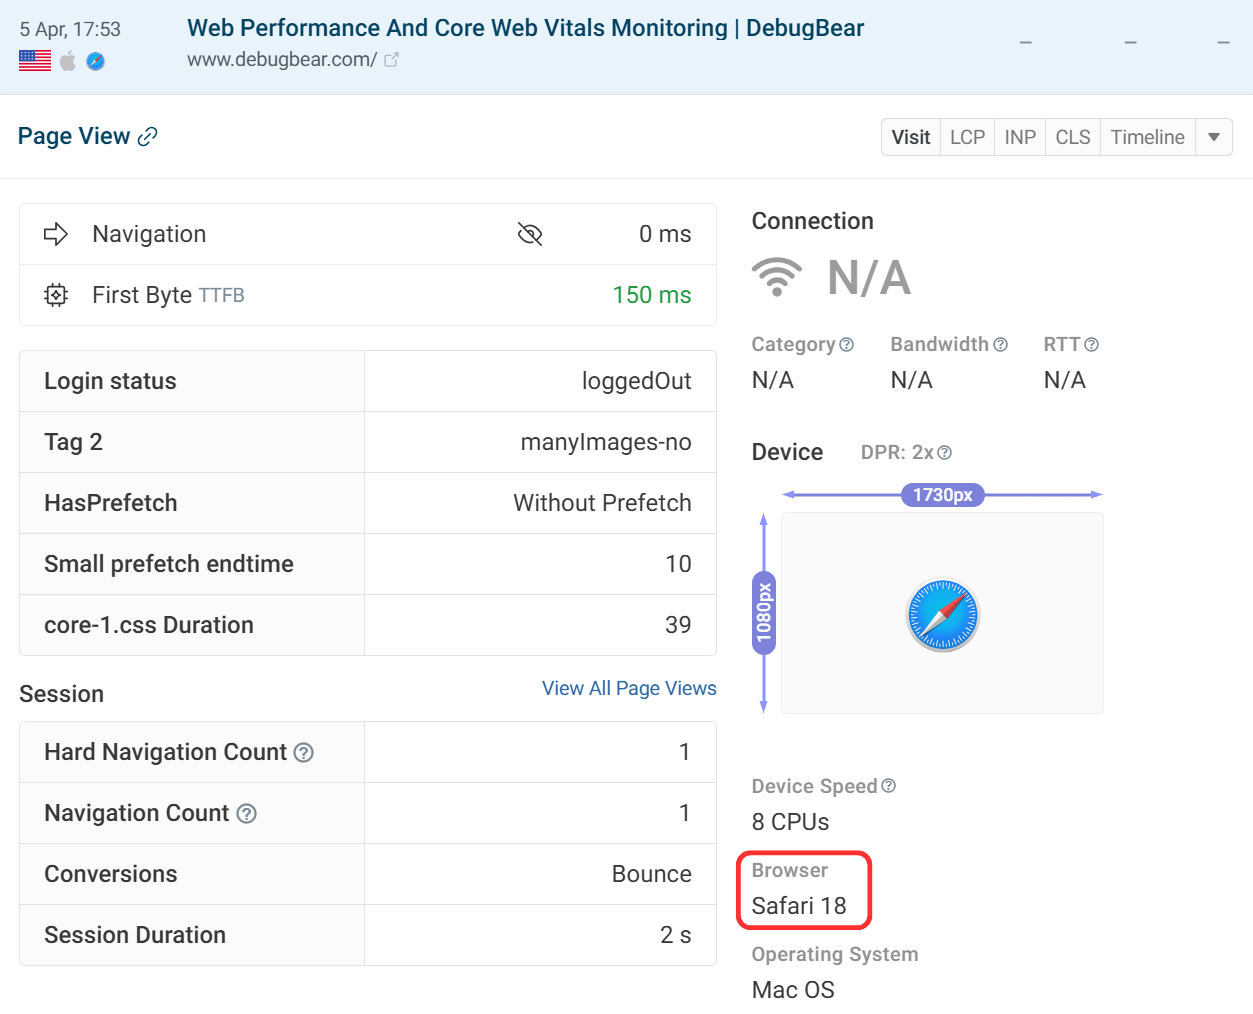Toggle the hidden-eye icon on the Navigation row

(x=530, y=233)
